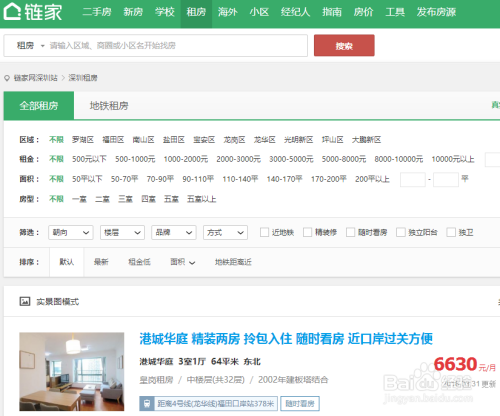Viewport: 500px width, 416px height.
Task: Select room type 一室
Action: [x=79, y=199]
